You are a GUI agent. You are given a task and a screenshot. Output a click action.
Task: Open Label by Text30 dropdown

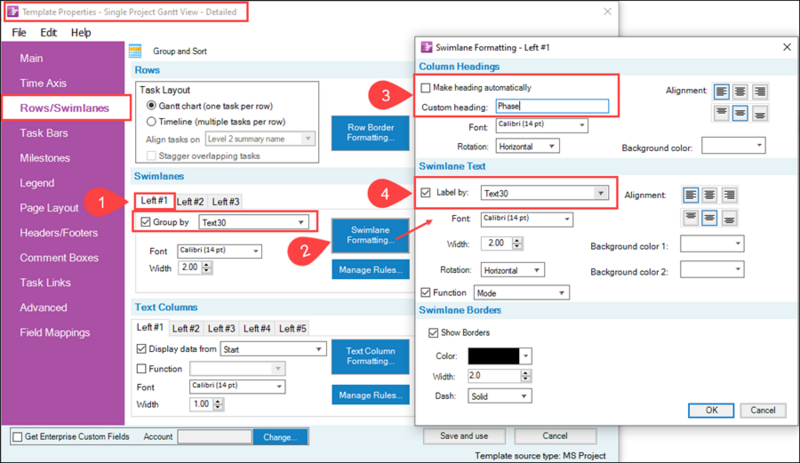(x=544, y=193)
